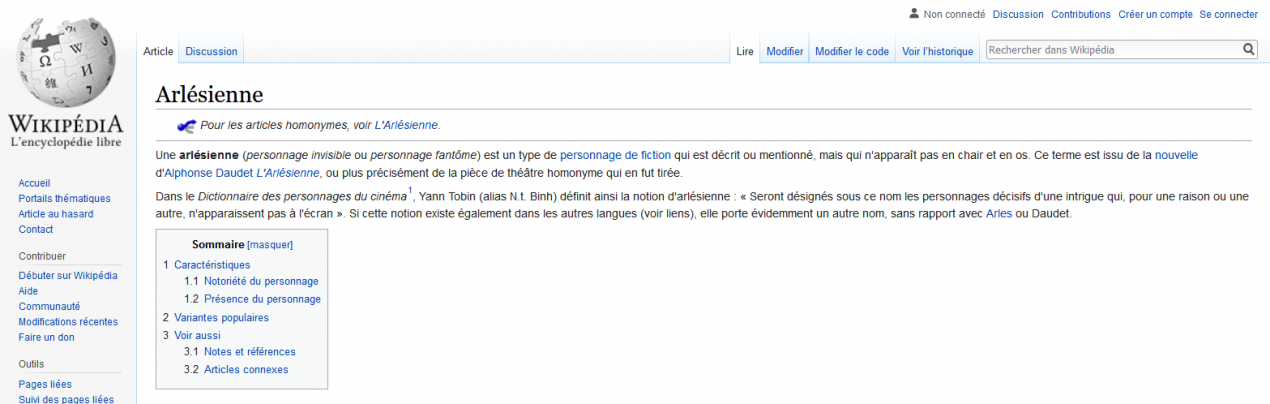This screenshot has height=404, width=1270.
Task: Open Alphonse Daudet link
Action: pyautogui.click(x=209, y=173)
